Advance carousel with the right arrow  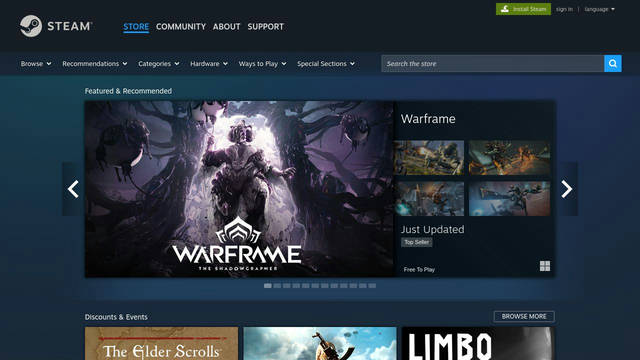(x=567, y=189)
